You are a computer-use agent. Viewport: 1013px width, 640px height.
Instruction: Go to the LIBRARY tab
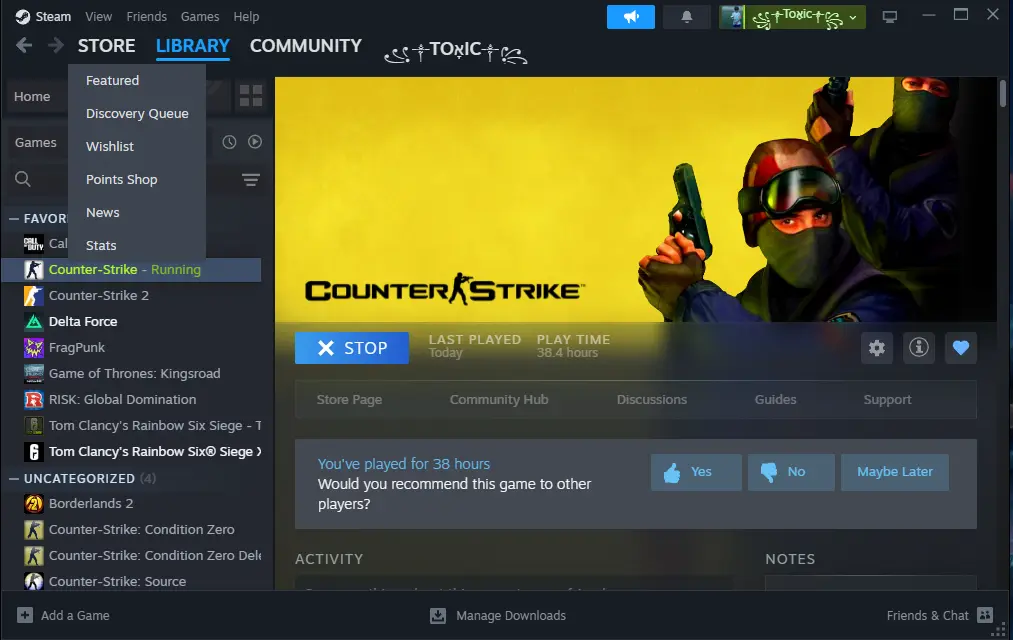[x=193, y=46]
